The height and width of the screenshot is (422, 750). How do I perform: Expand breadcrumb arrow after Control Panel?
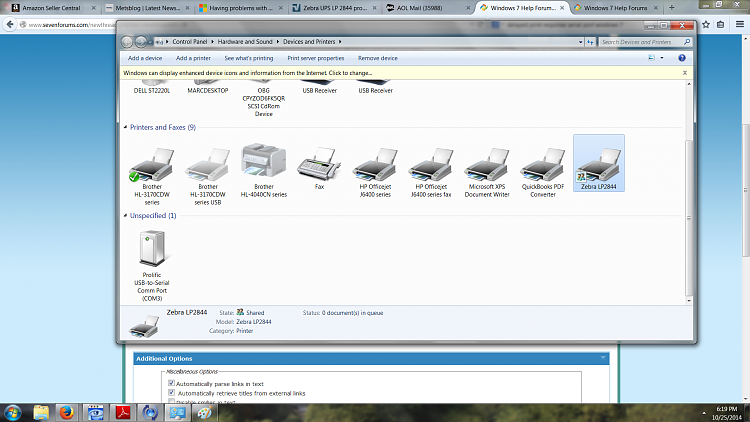212,42
